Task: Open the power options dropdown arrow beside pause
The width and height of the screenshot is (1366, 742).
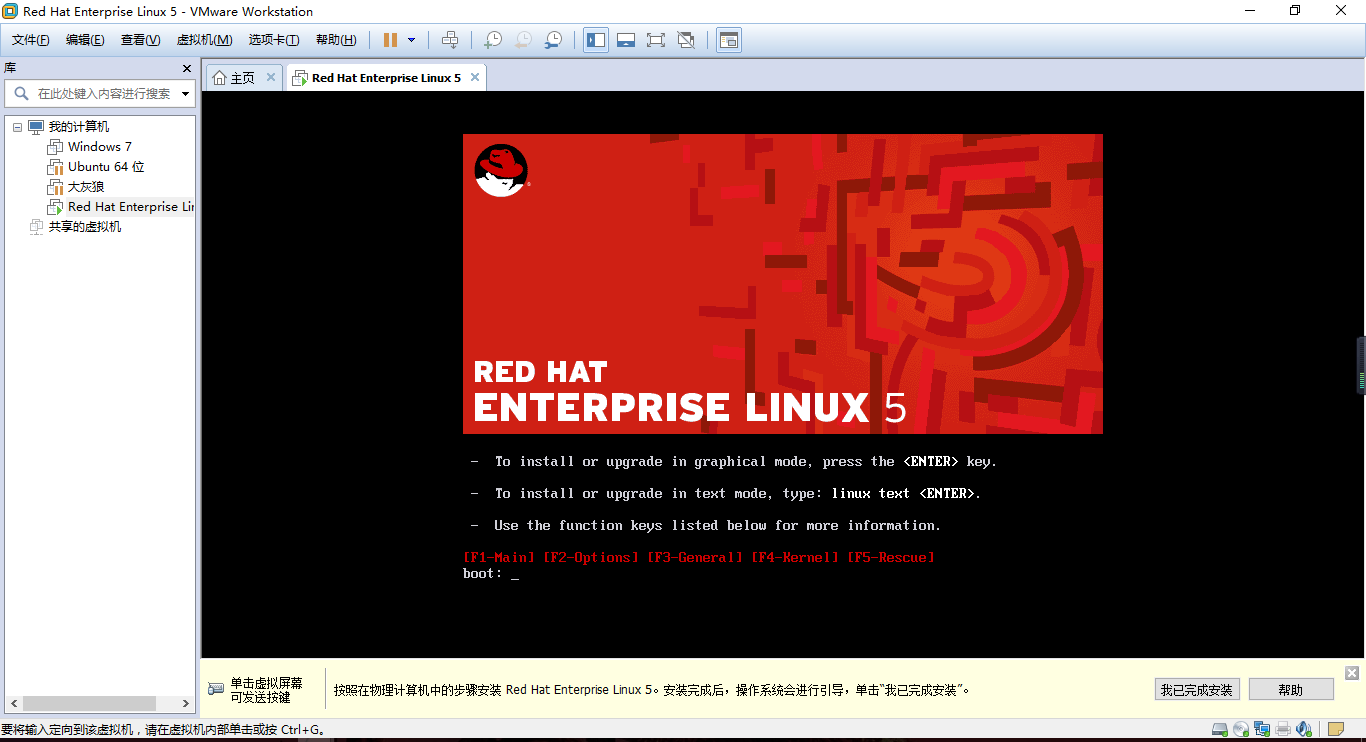Action: (411, 40)
